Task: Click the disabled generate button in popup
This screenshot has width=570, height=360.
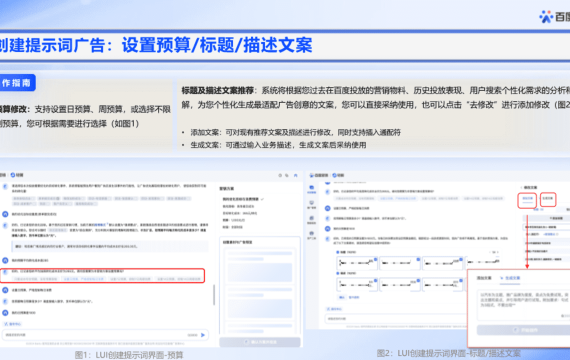Action: [523, 330]
